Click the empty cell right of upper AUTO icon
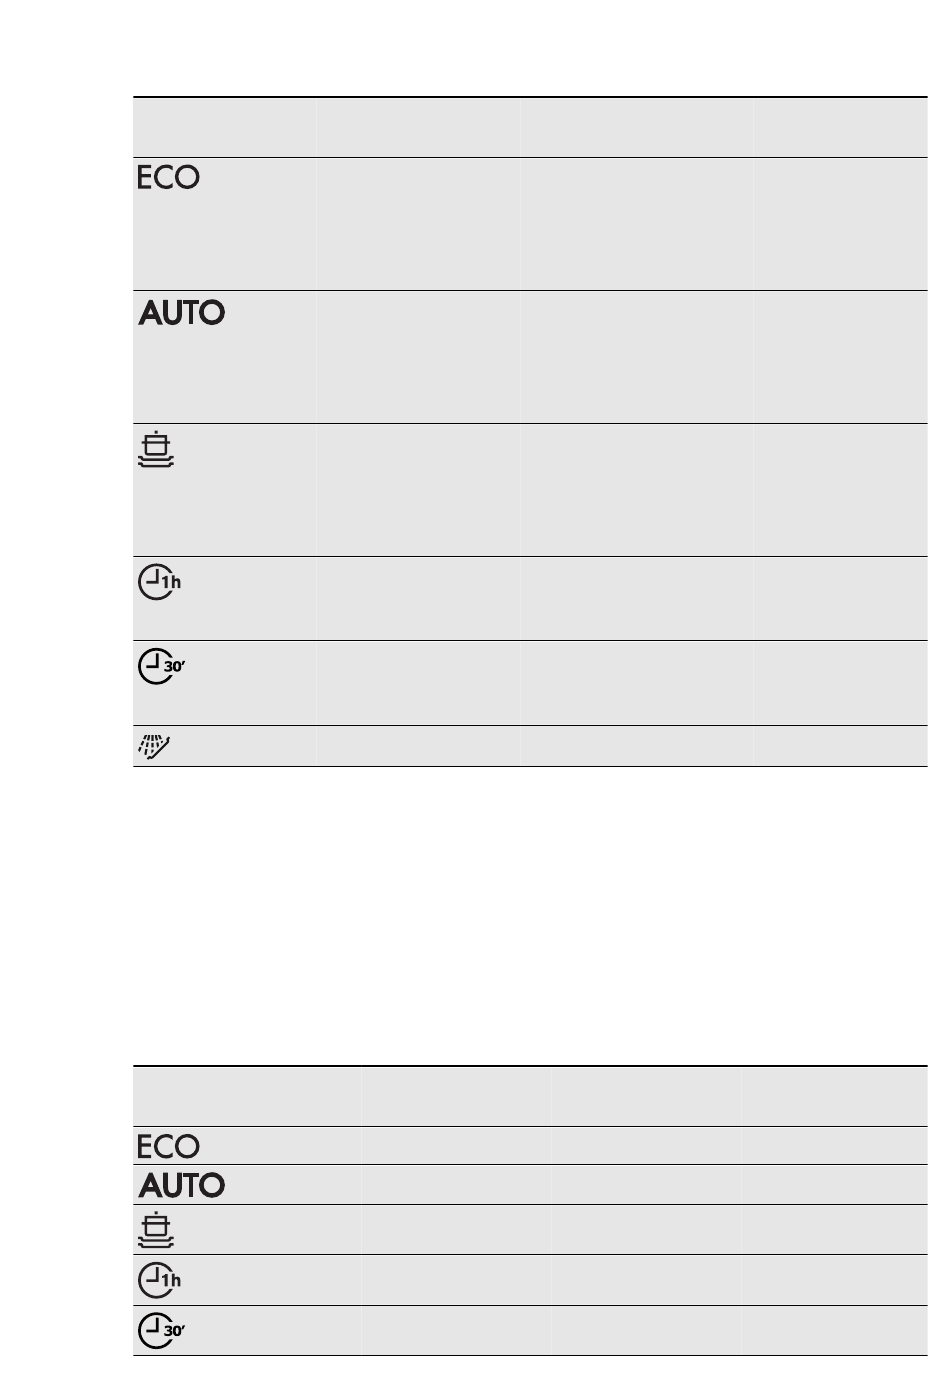Image resolution: width=950 pixels, height=1381 pixels. tap(418, 357)
